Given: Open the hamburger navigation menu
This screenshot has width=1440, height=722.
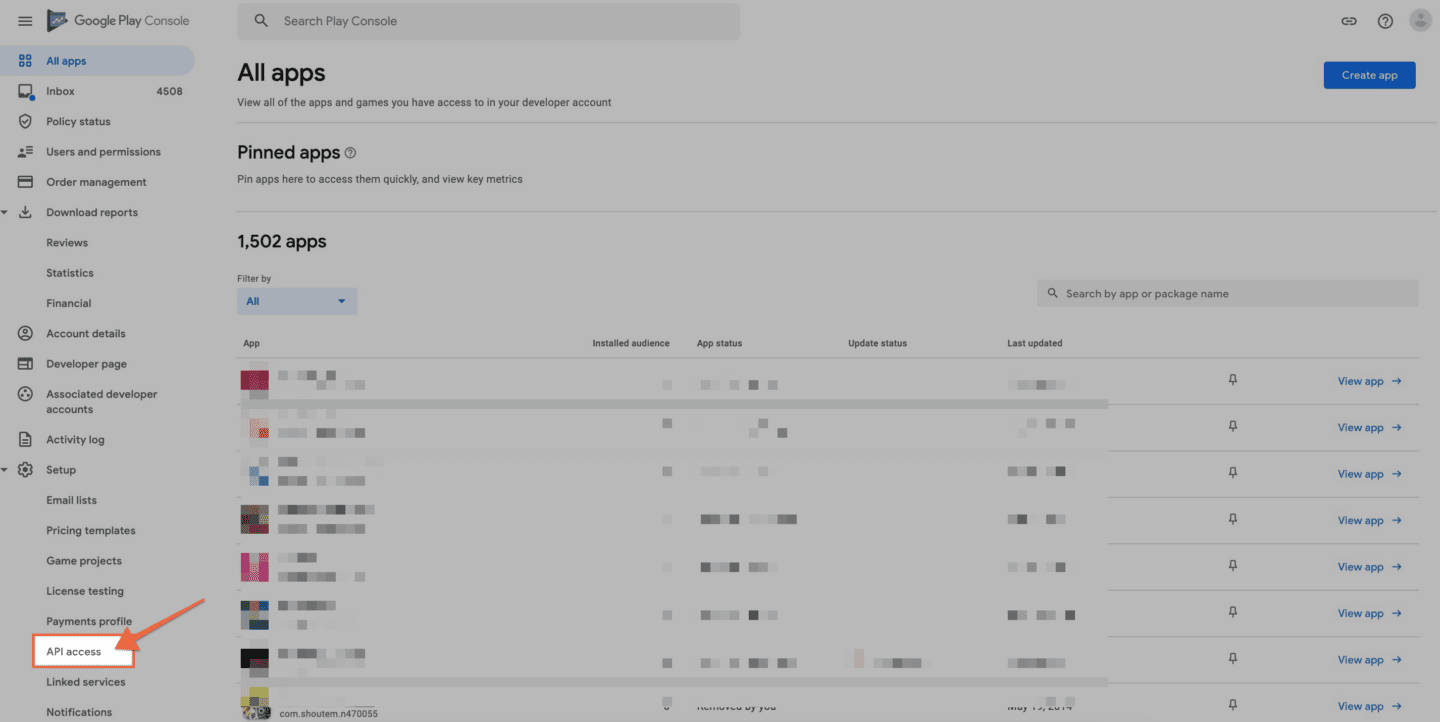Looking at the screenshot, I should [25, 21].
